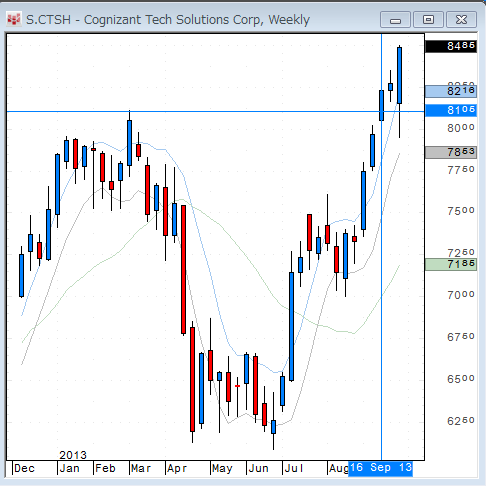Click the Dec label on time axis
The height and width of the screenshot is (486, 486).
pyautogui.click(x=24, y=468)
